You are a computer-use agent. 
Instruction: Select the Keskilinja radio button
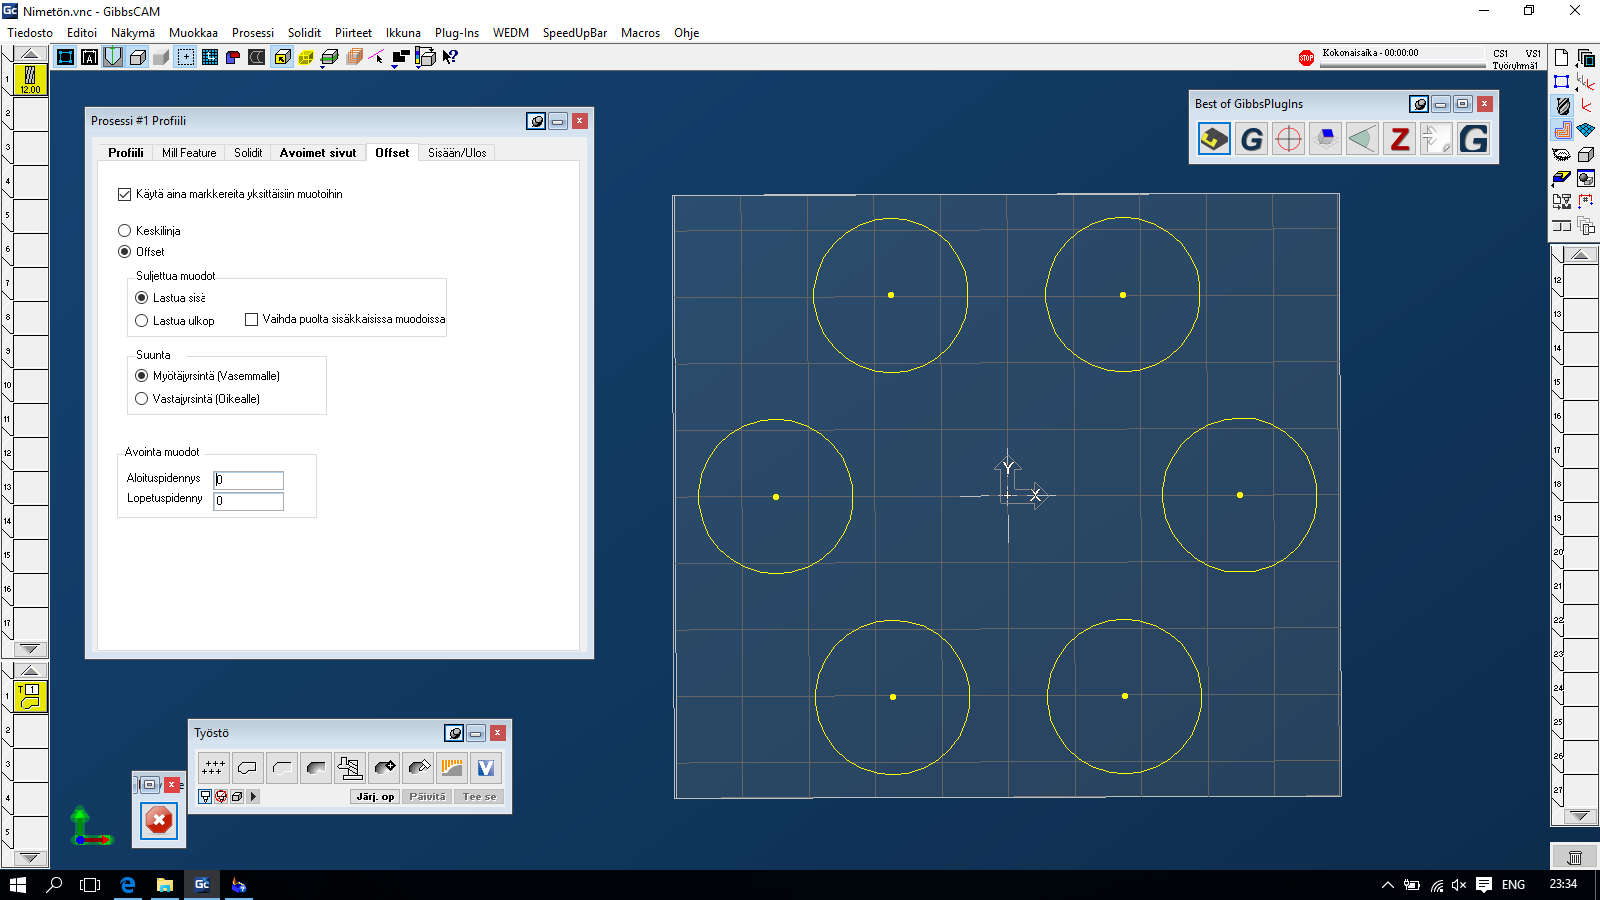[x=125, y=231]
